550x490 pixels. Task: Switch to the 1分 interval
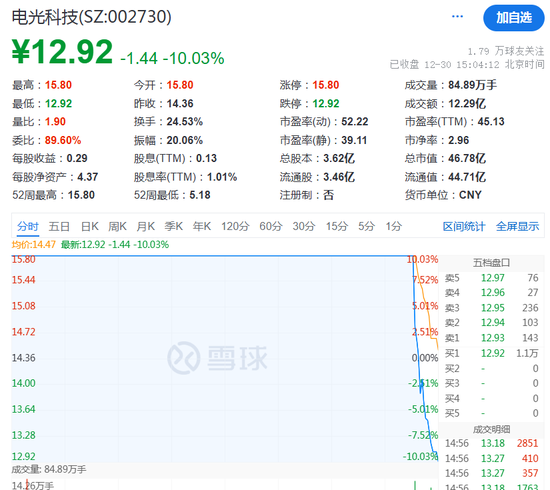(394, 226)
